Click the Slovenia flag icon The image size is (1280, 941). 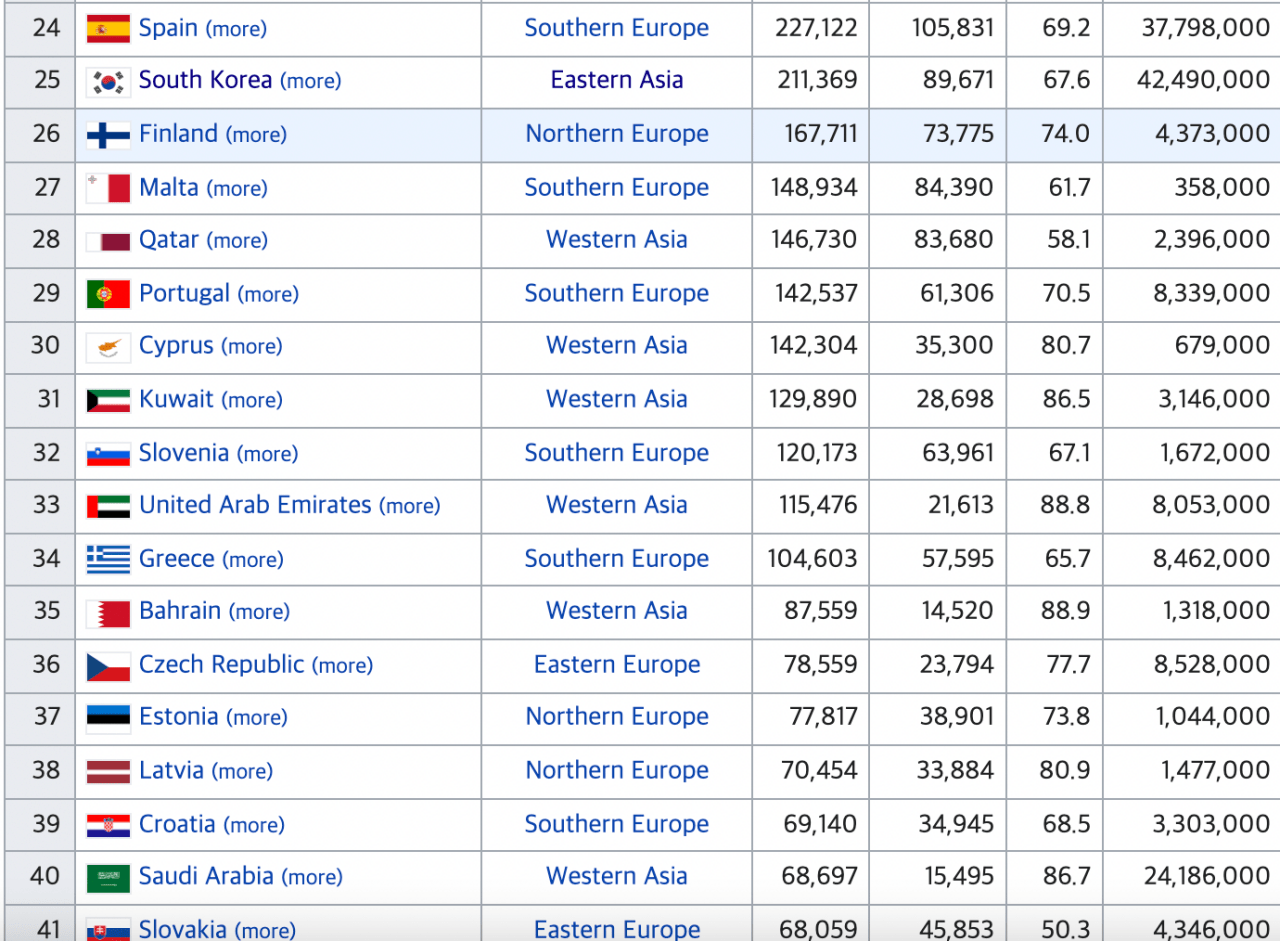point(108,454)
